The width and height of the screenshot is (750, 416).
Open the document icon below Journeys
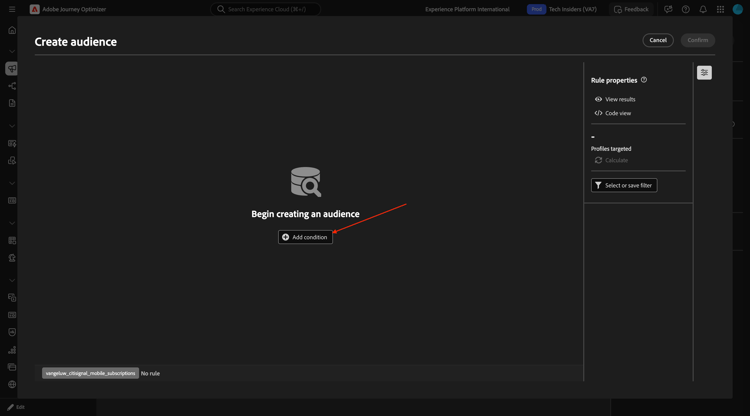[x=12, y=103]
